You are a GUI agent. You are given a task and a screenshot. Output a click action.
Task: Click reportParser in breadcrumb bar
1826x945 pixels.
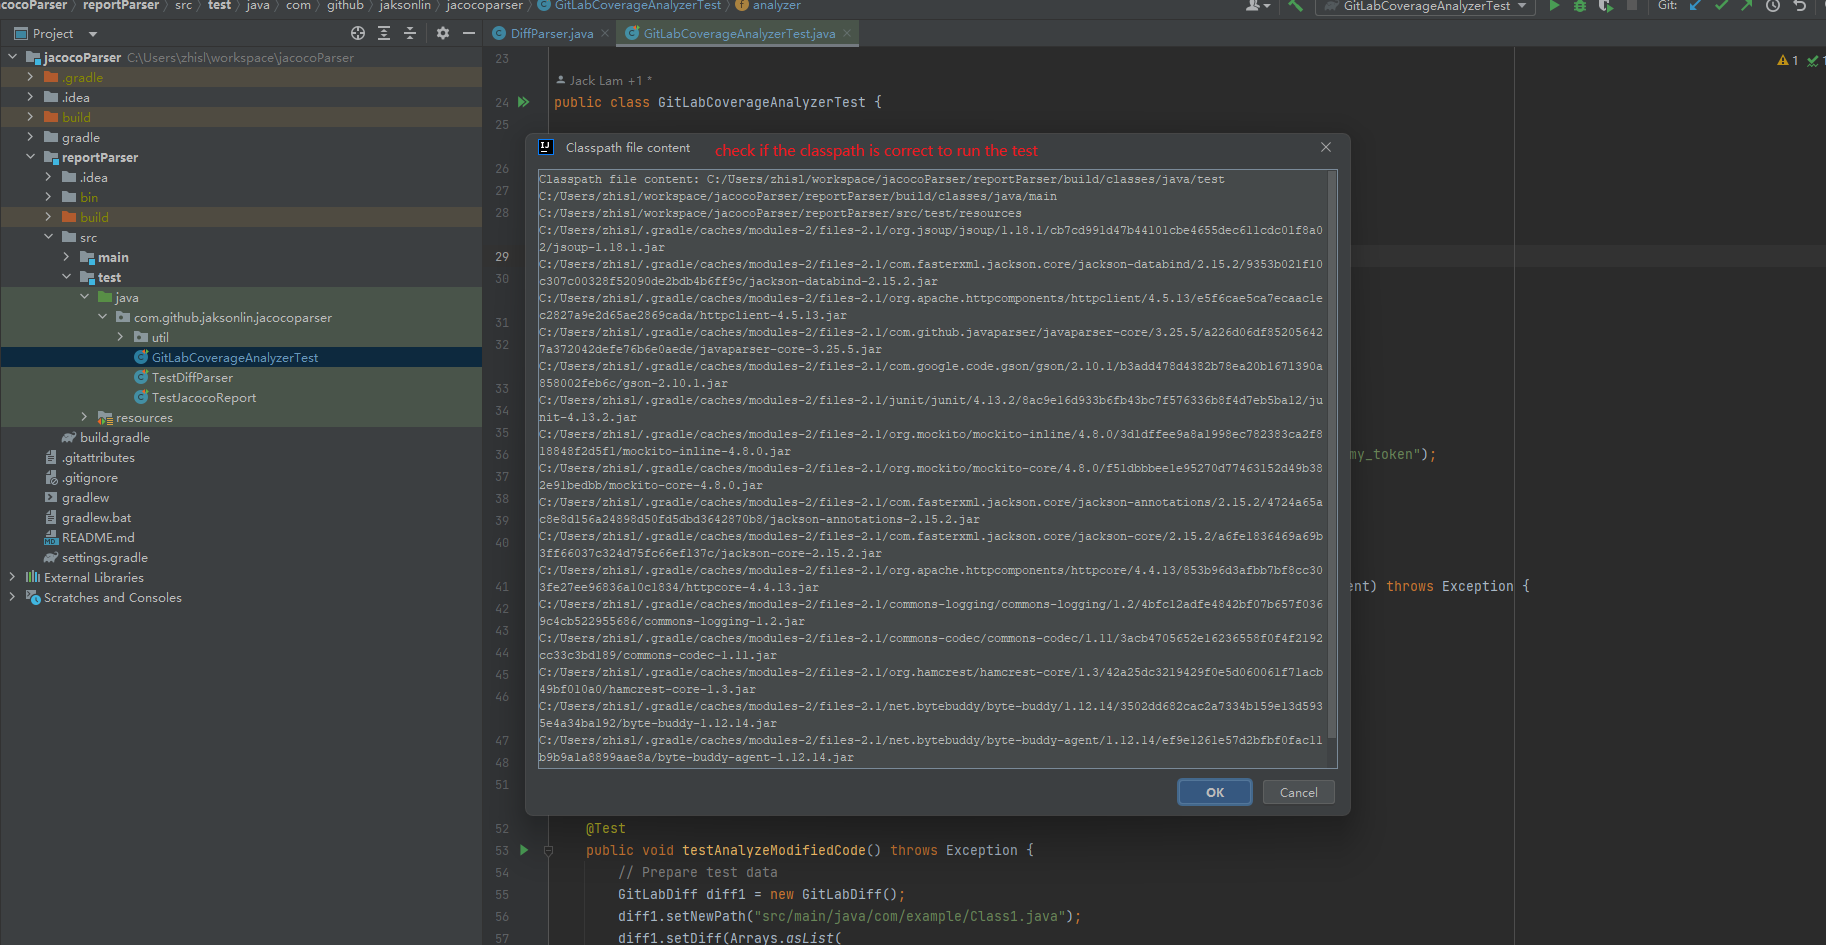point(121,6)
